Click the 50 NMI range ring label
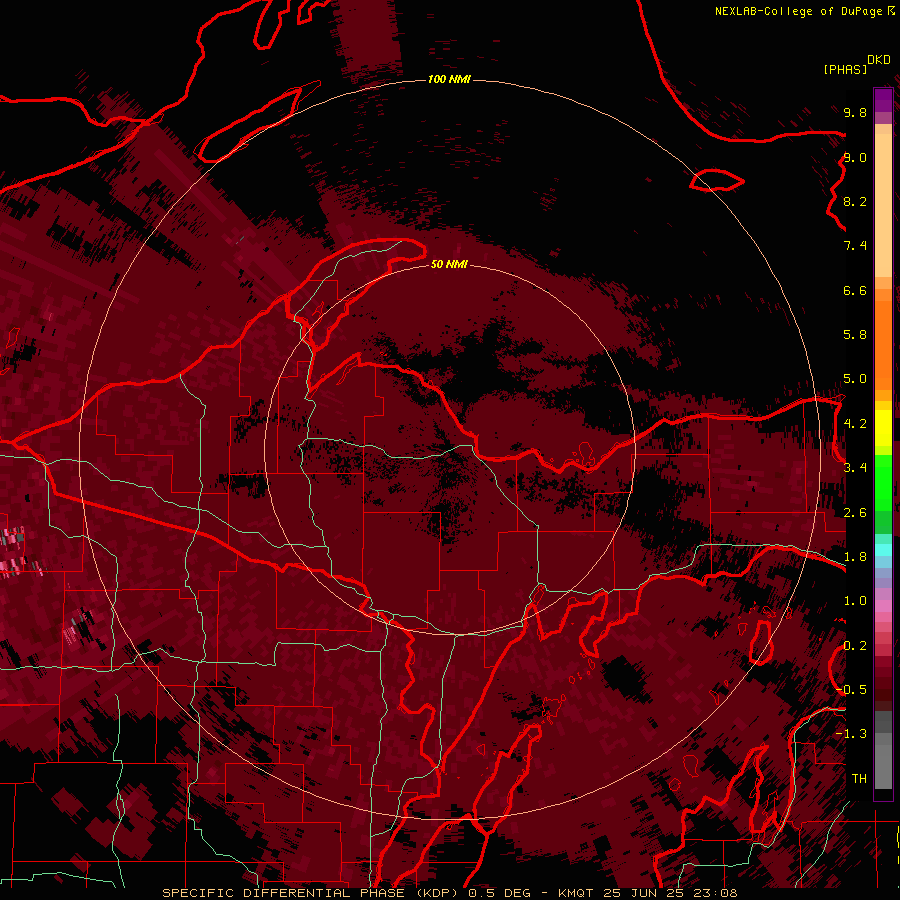 click(449, 264)
